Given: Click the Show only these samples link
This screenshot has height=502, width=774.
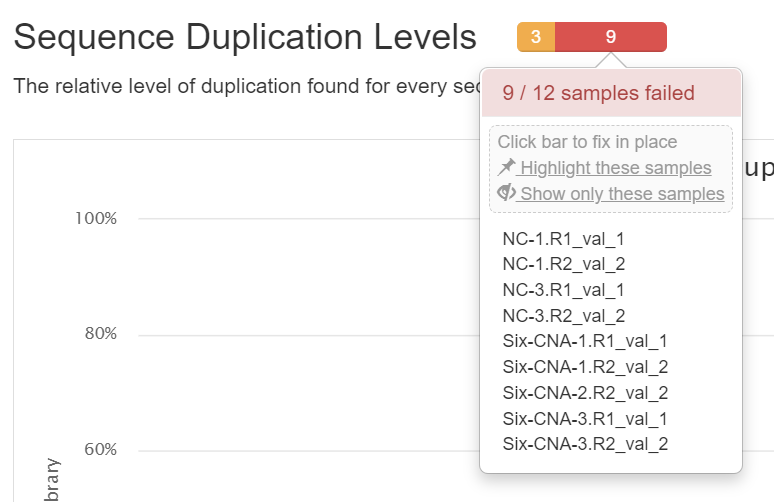Looking at the screenshot, I should point(622,194).
